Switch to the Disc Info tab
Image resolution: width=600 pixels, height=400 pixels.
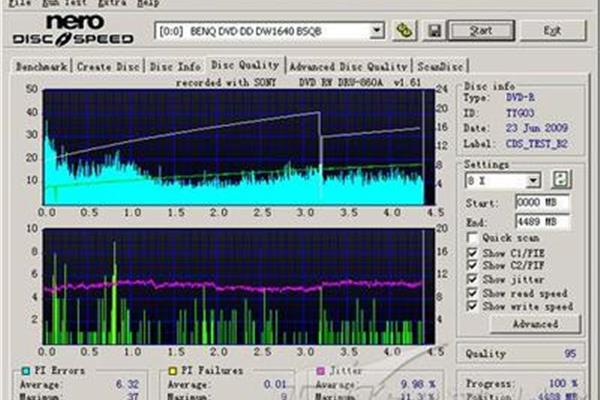(175, 67)
